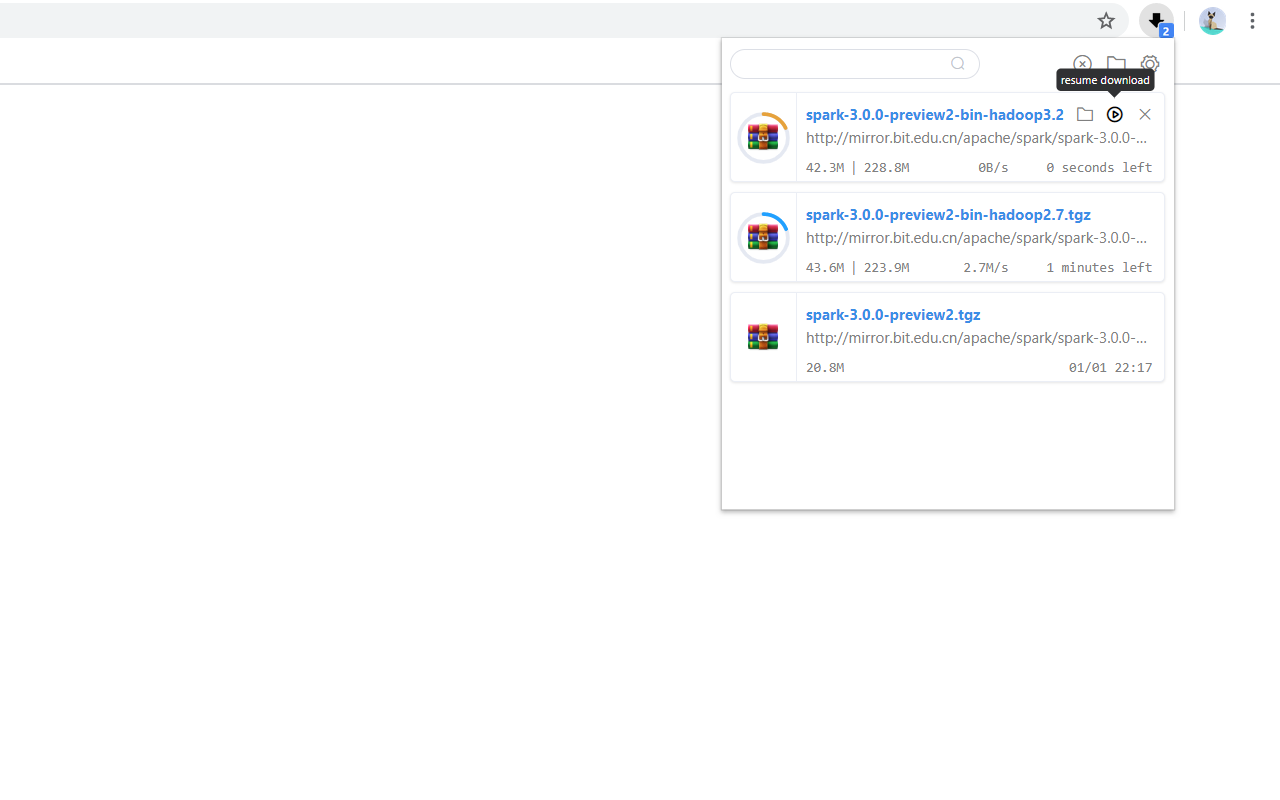Open the downloads folder from the popup header
This screenshot has height=800, width=1280.
(x=1116, y=64)
